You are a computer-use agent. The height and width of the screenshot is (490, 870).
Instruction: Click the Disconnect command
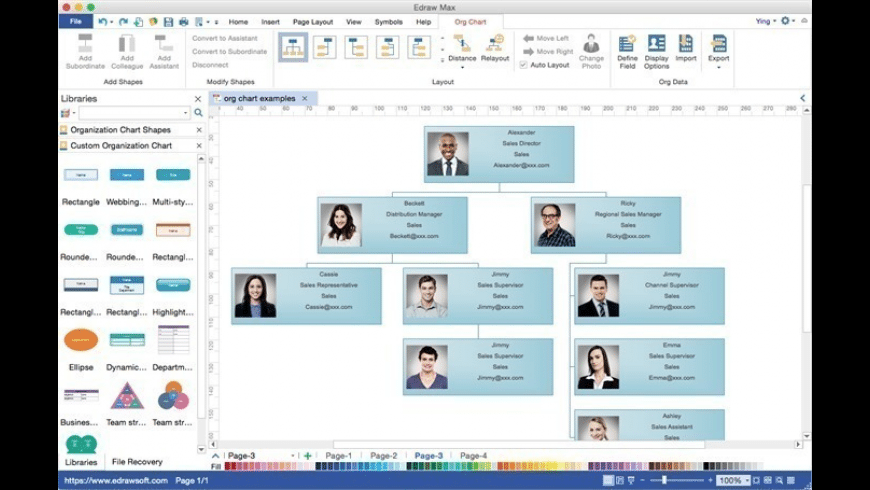click(210, 65)
